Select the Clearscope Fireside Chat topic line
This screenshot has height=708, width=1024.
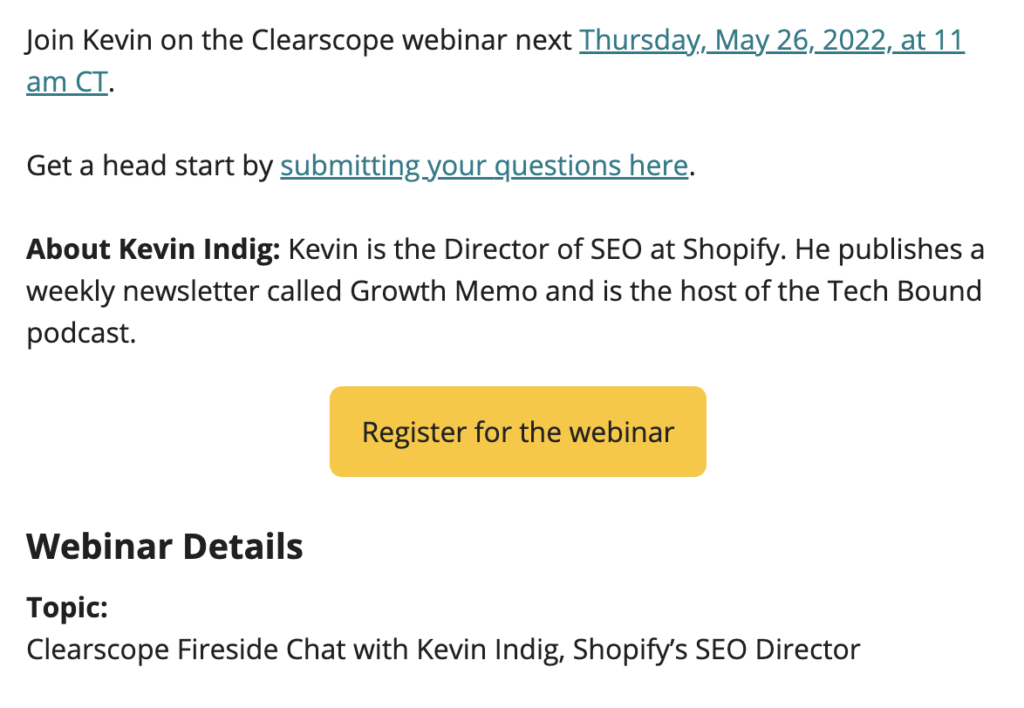click(443, 649)
